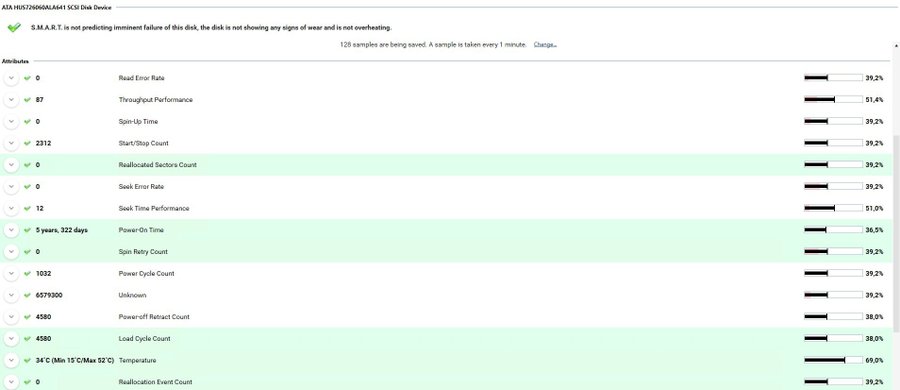
Task: Select the Spin Retry Count label
Action: 143,252
